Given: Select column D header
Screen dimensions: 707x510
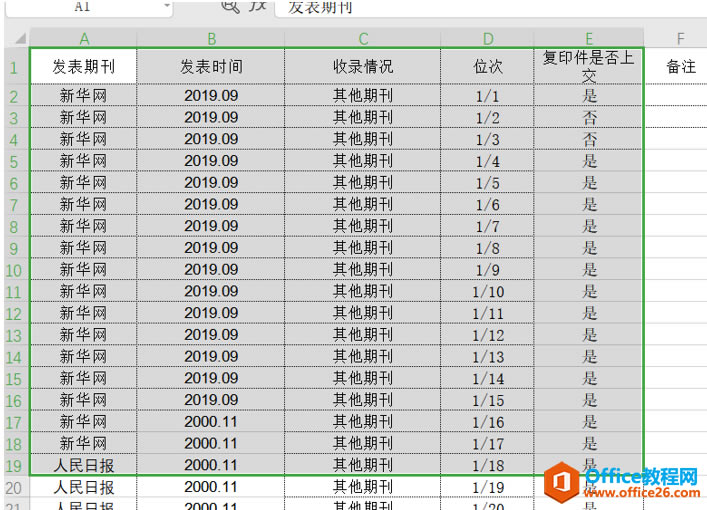Looking at the screenshot, I should click(x=487, y=39).
